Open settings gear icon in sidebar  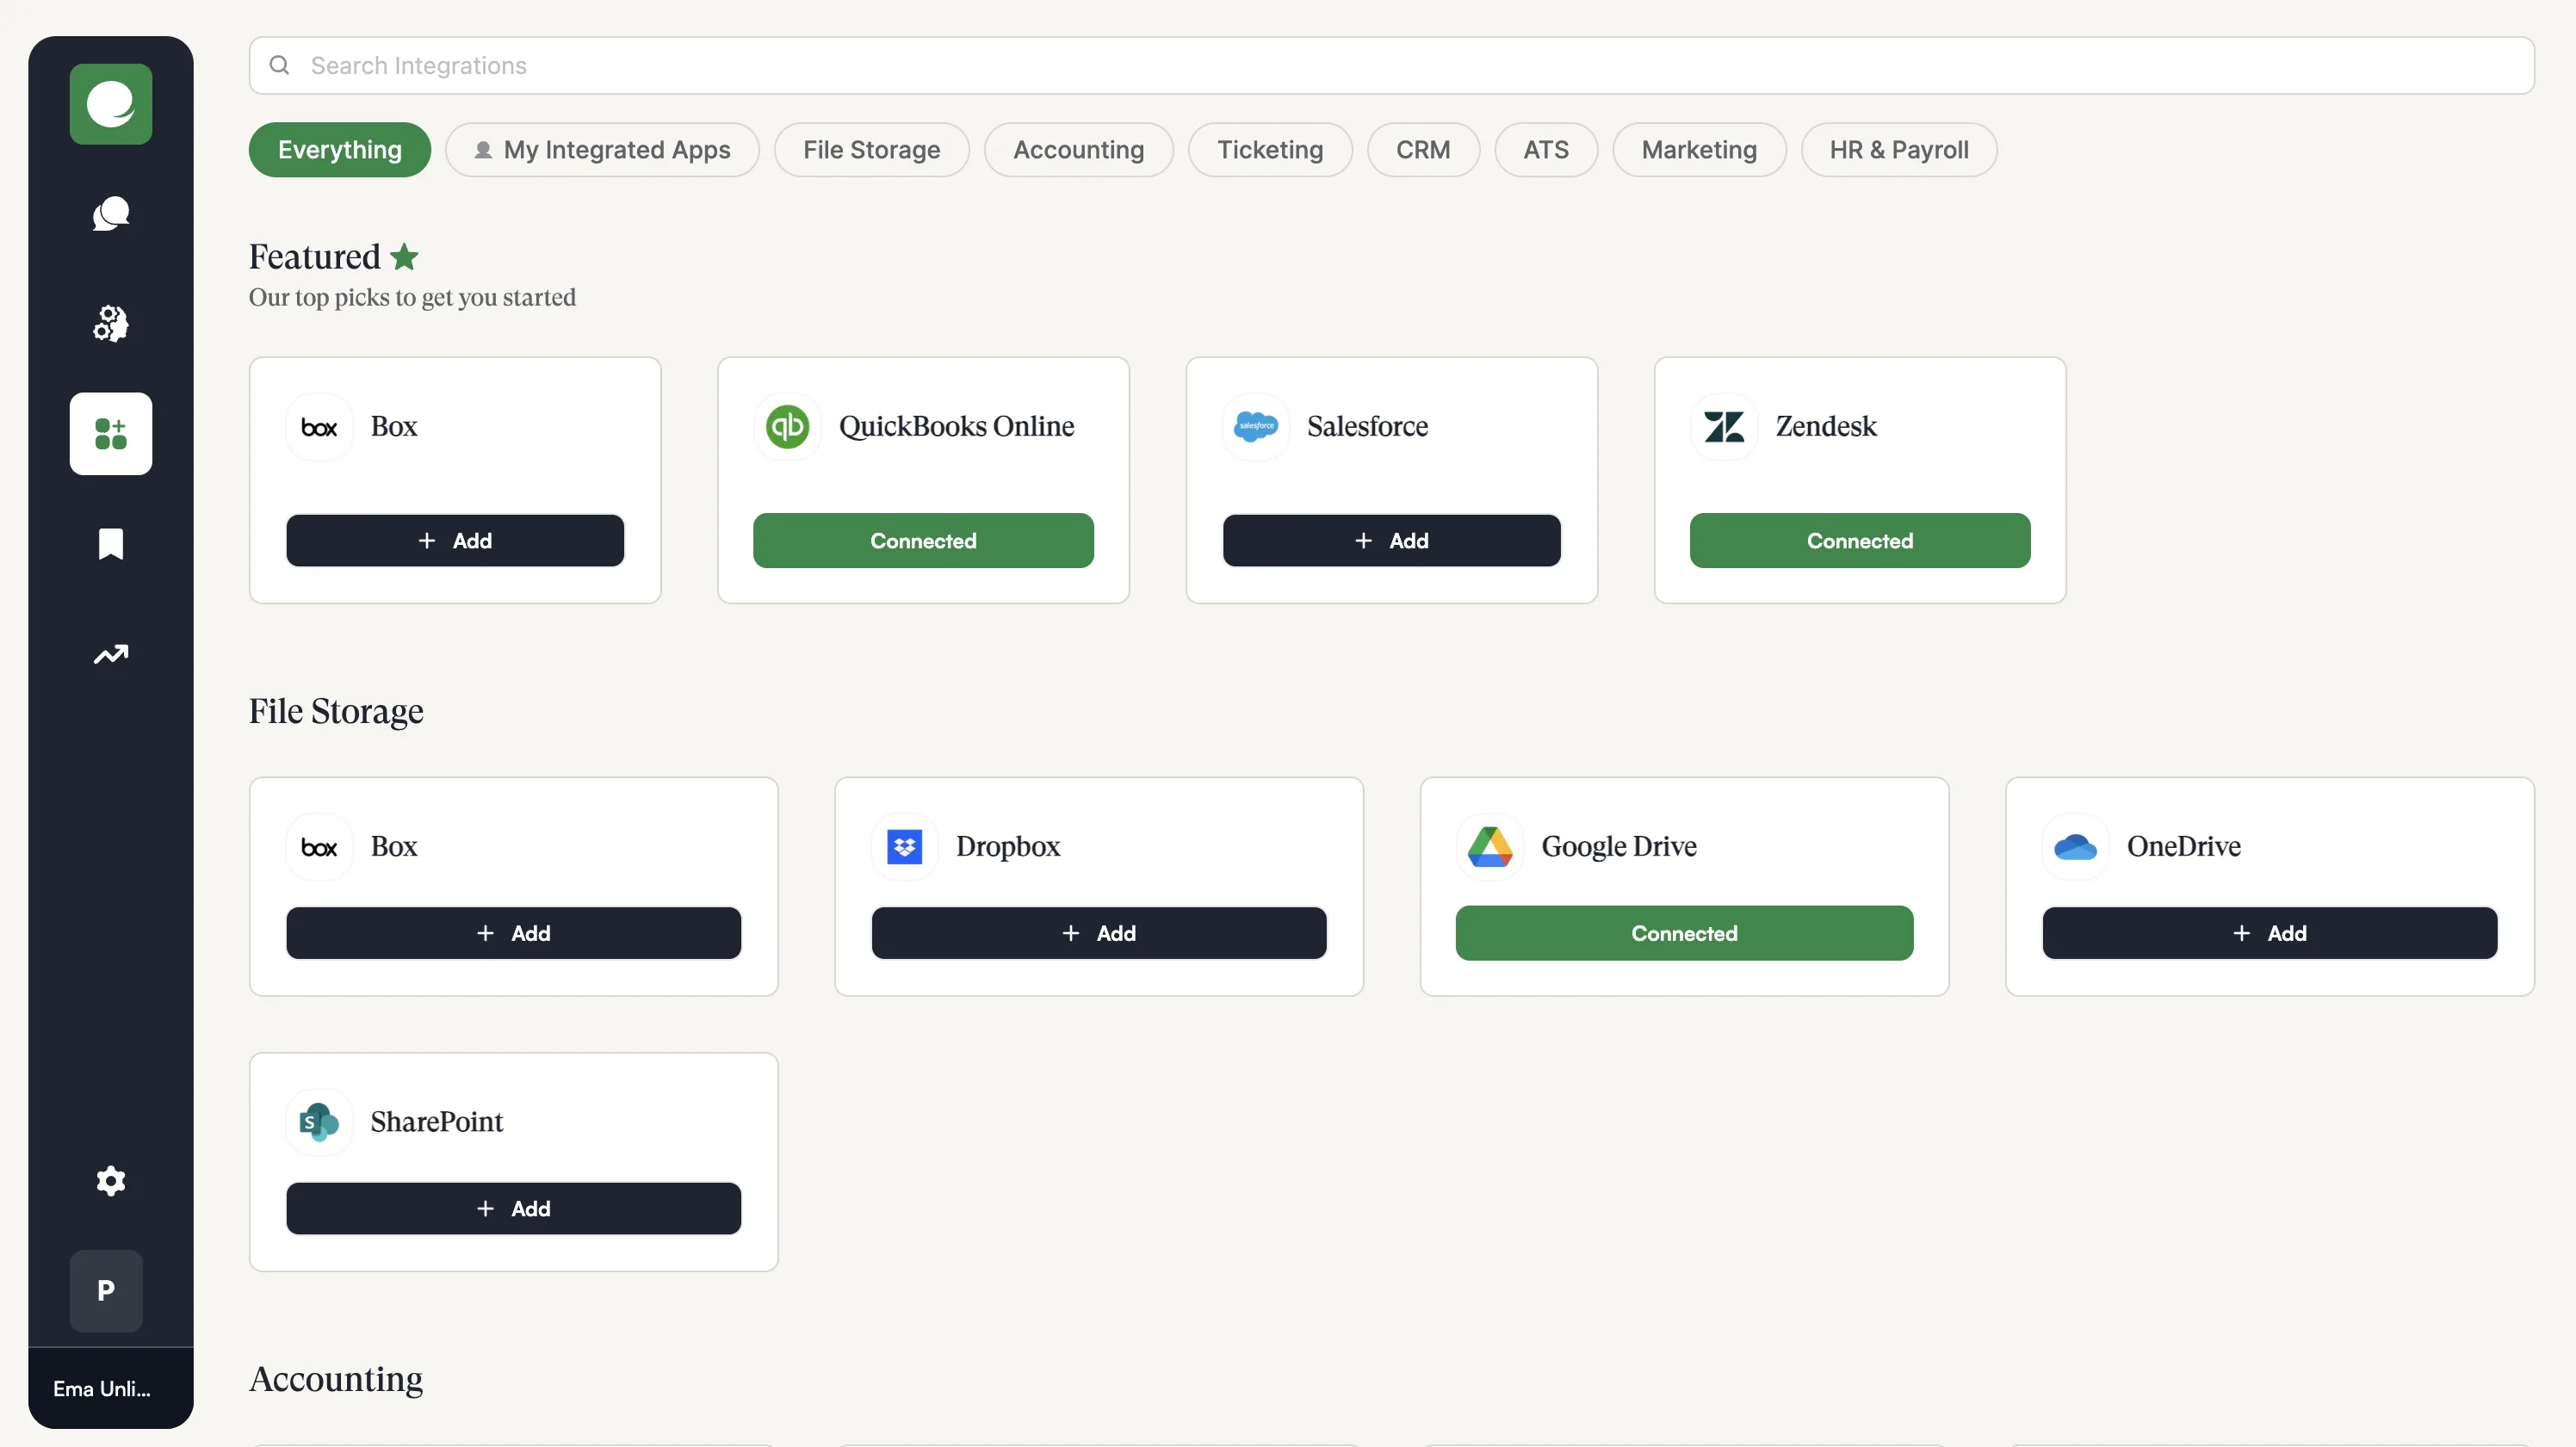pyautogui.click(x=111, y=1181)
